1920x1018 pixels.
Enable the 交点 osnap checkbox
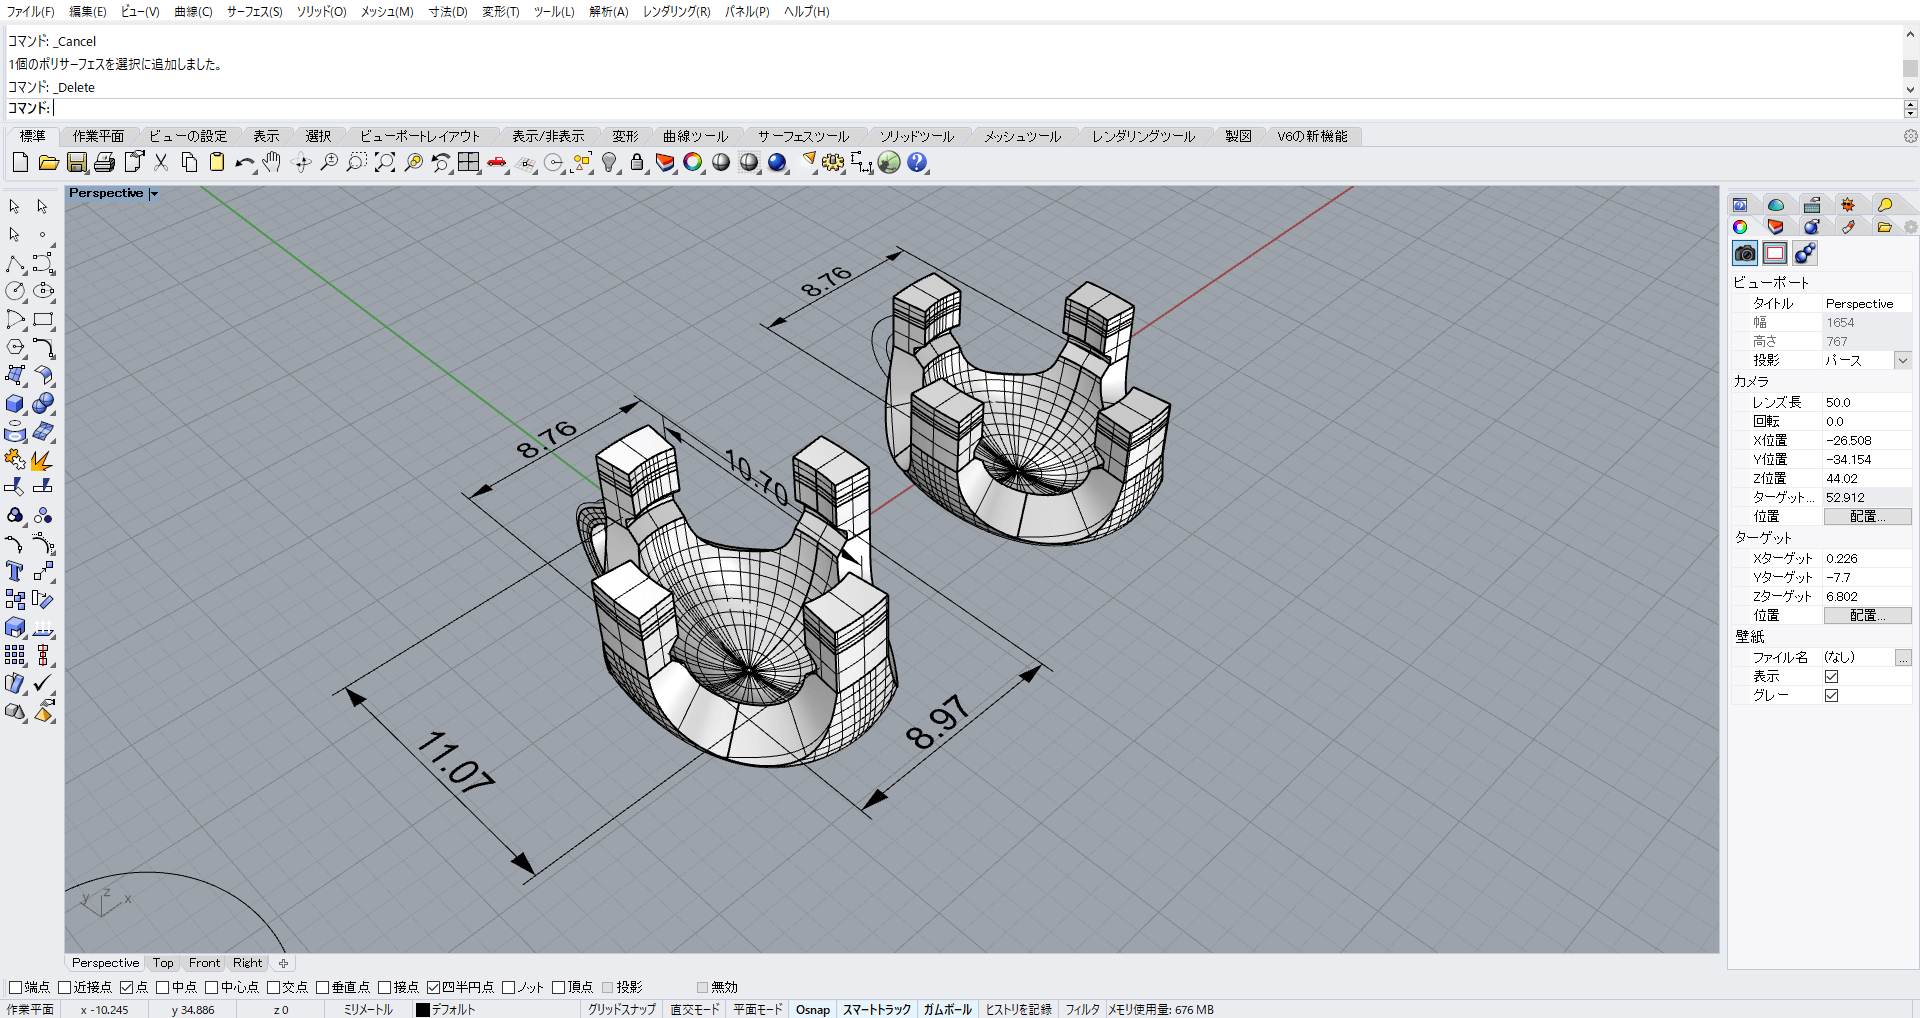(273, 987)
